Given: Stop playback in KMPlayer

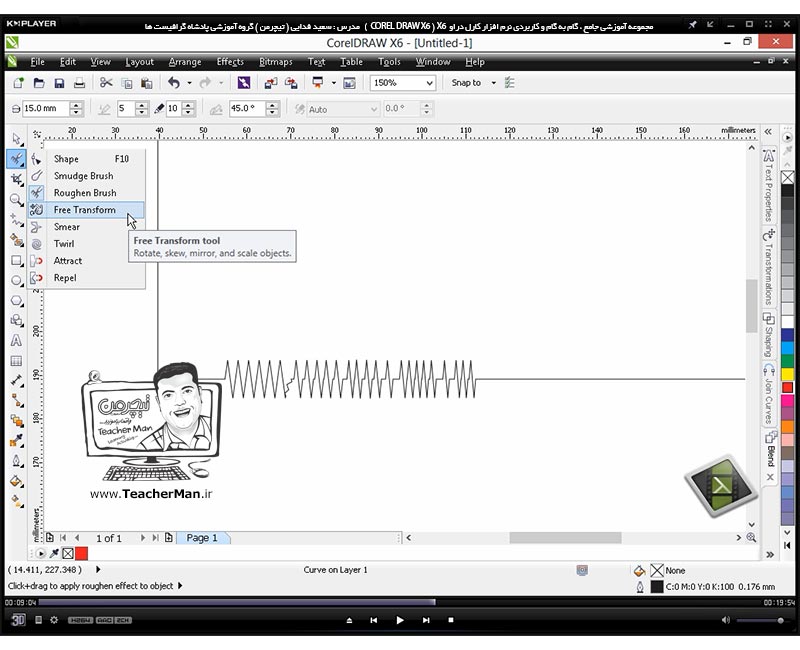Looking at the screenshot, I should point(451,620).
